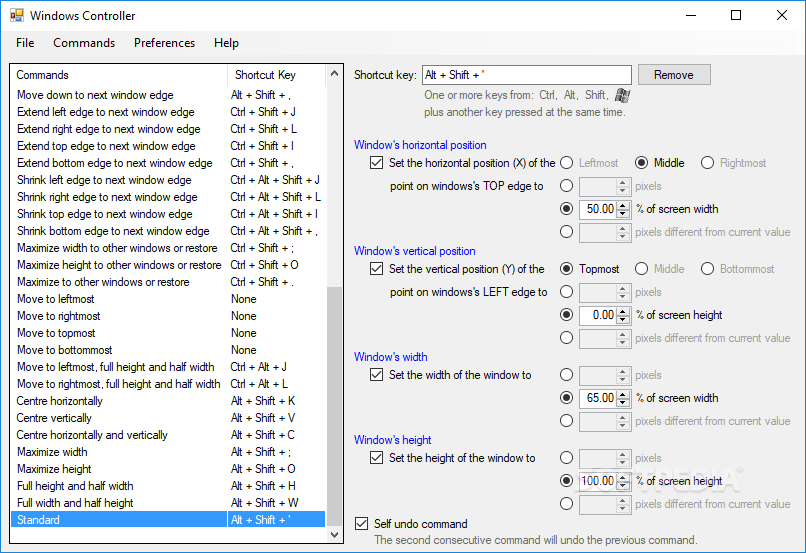
Task: Select the Move to topmost command
Action: pos(168,333)
